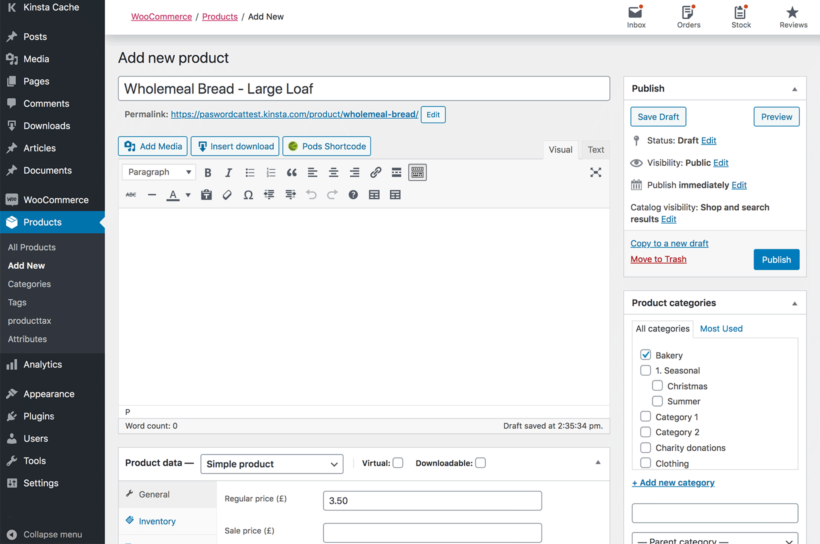Image resolution: width=820 pixels, height=544 pixels.
Task: Select the Most Used categories tab
Action: 721,328
